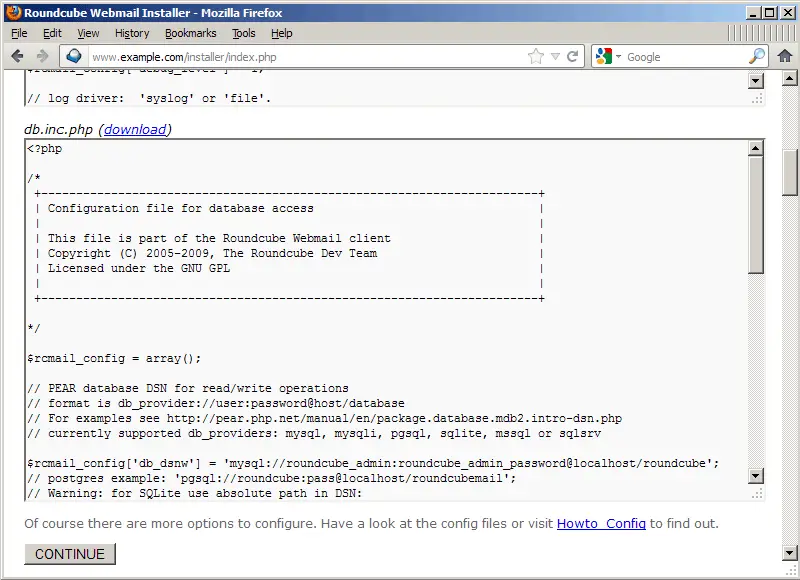Click the SQLite warning comment line

pyautogui.click(x=194, y=493)
